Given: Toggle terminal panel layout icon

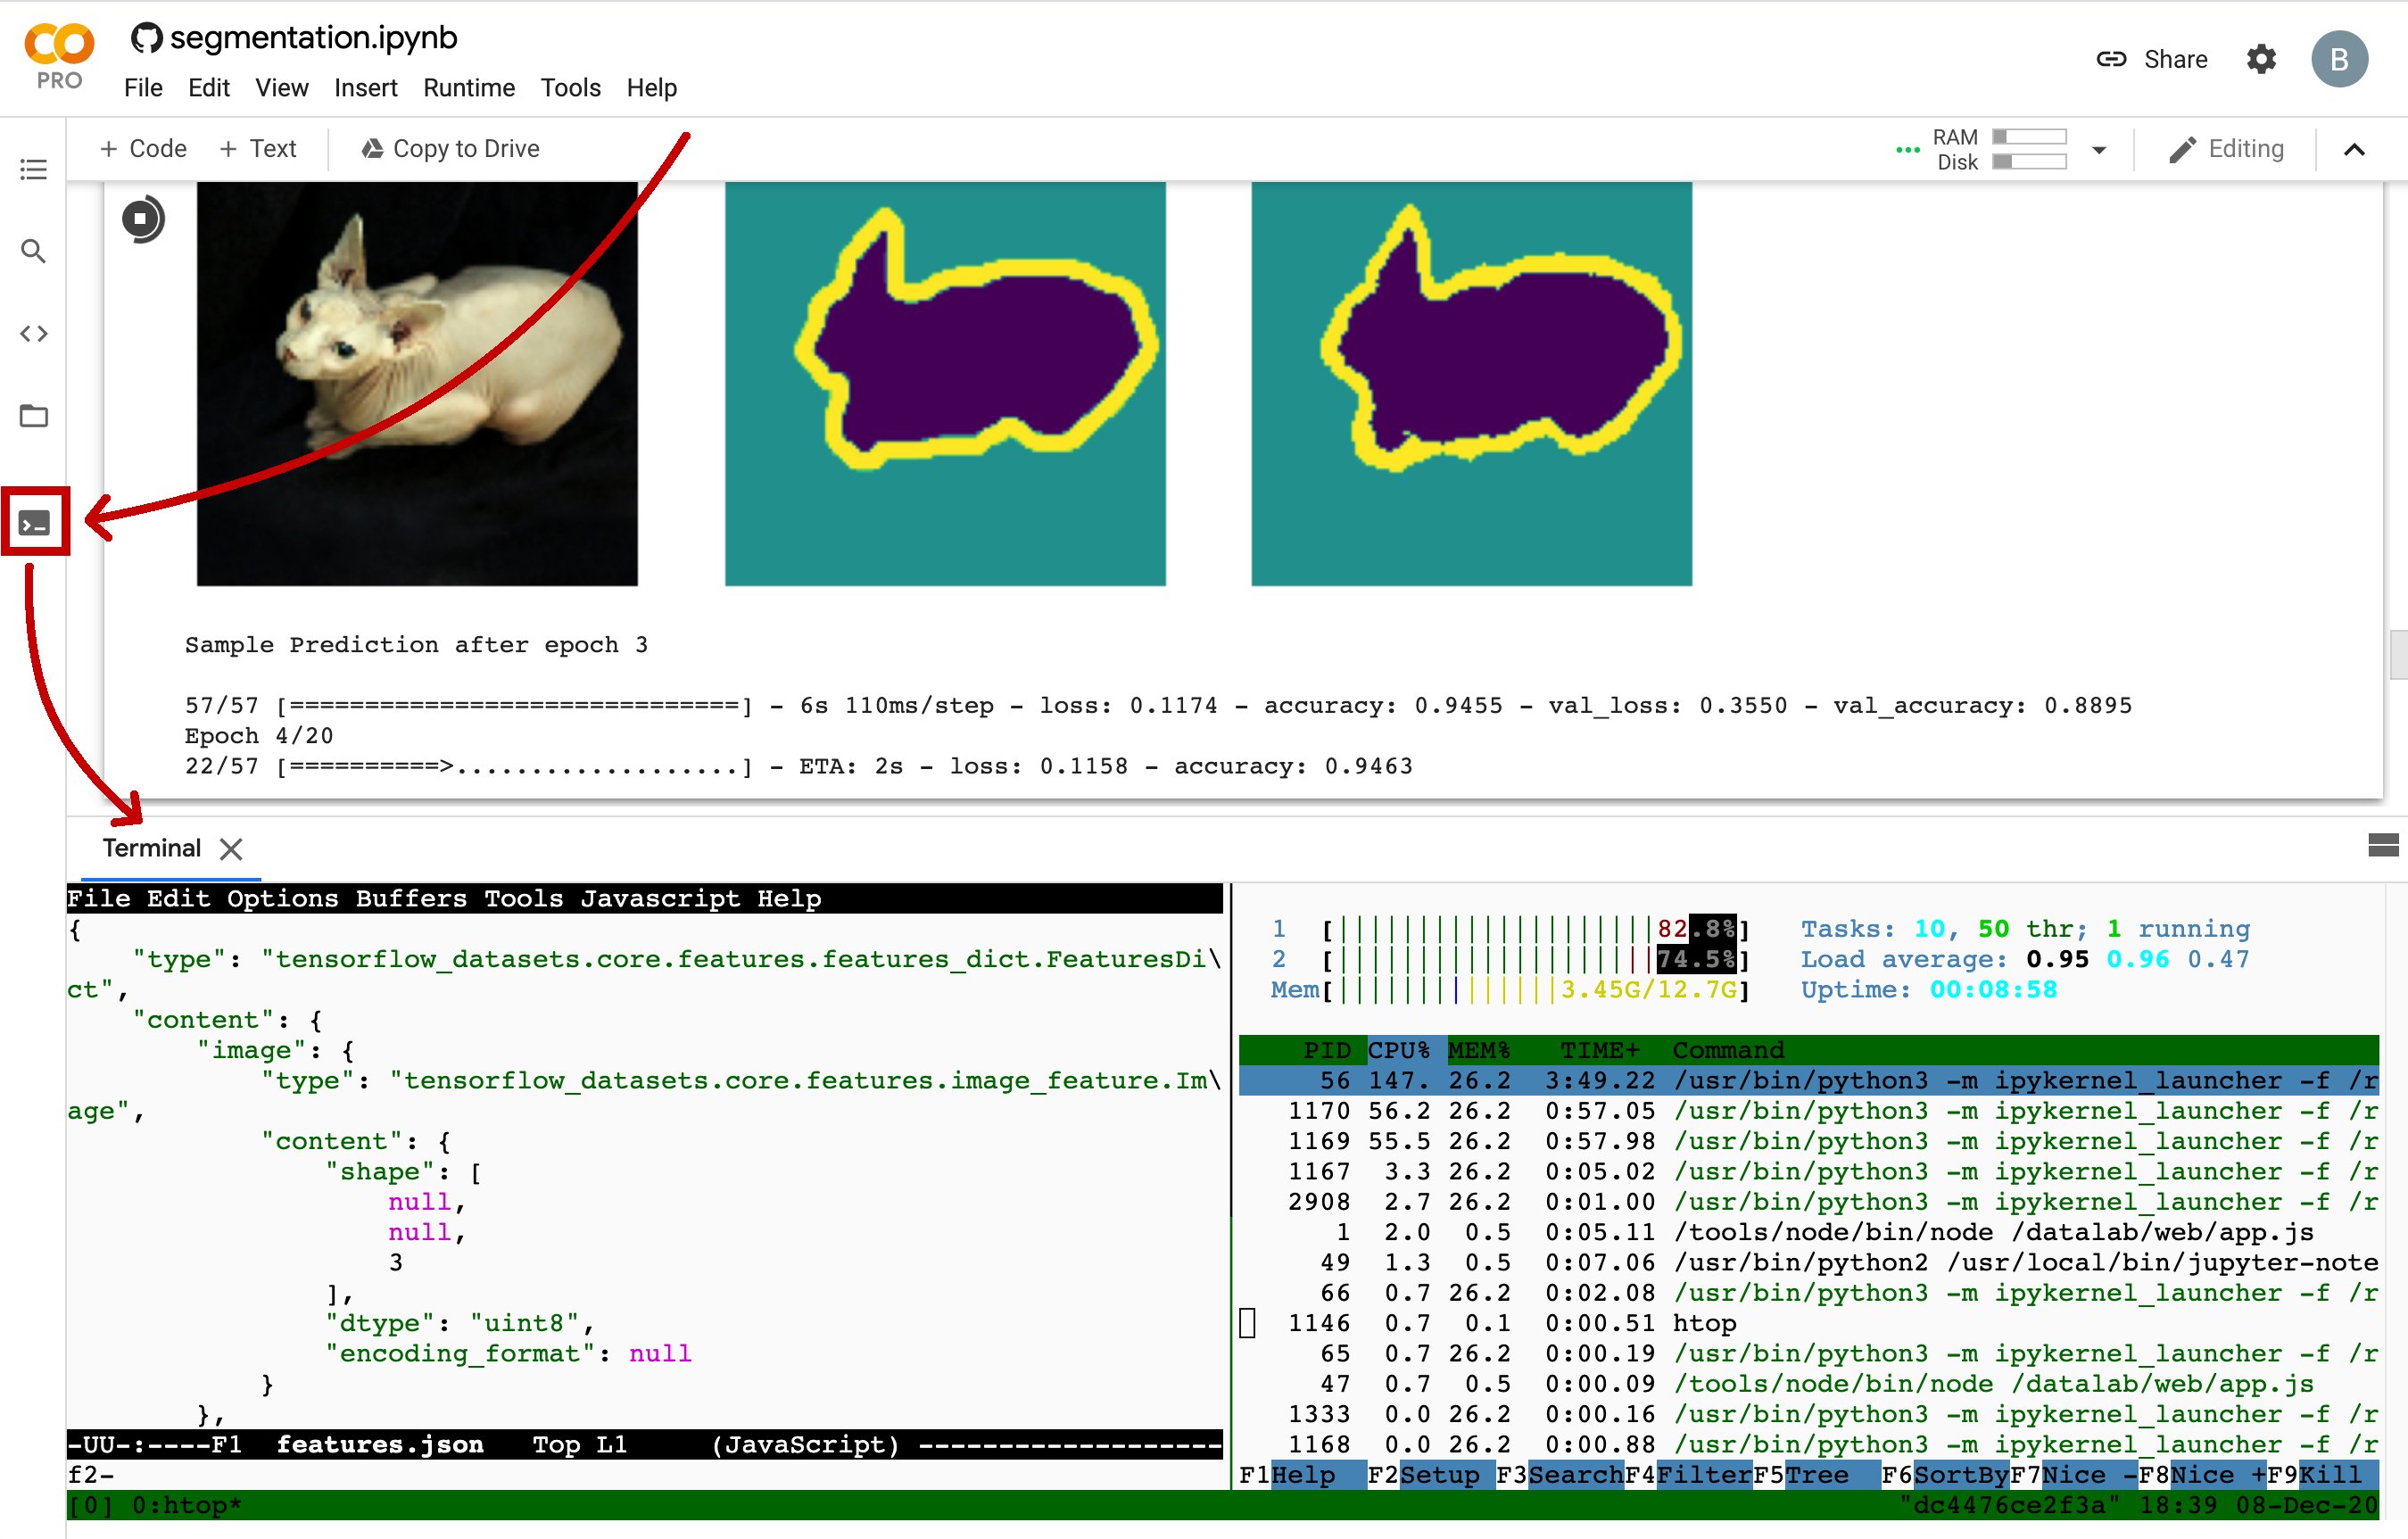Looking at the screenshot, I should 2382,846.
